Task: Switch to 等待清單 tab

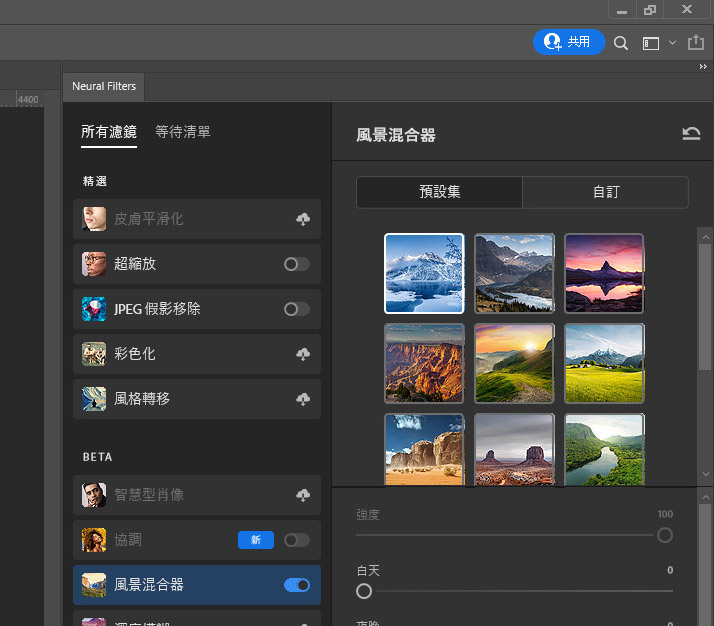Action: (x=183, y=132)
